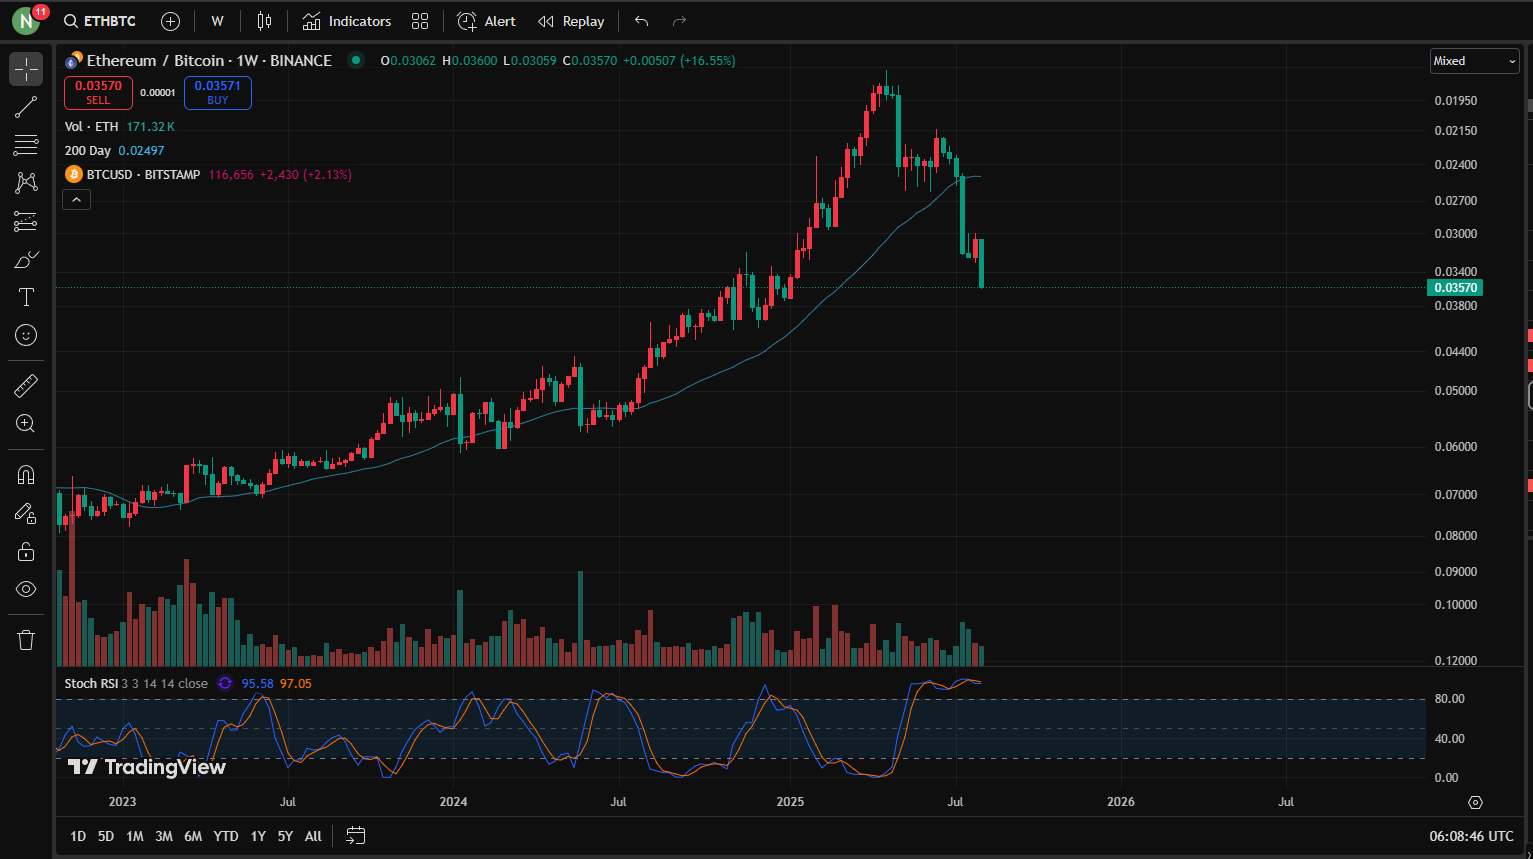Select the BTCUSD · BITSTAMP comparison legend
Screen dimensions: 1533x859
pyautogui.click(x=143, y=174)
